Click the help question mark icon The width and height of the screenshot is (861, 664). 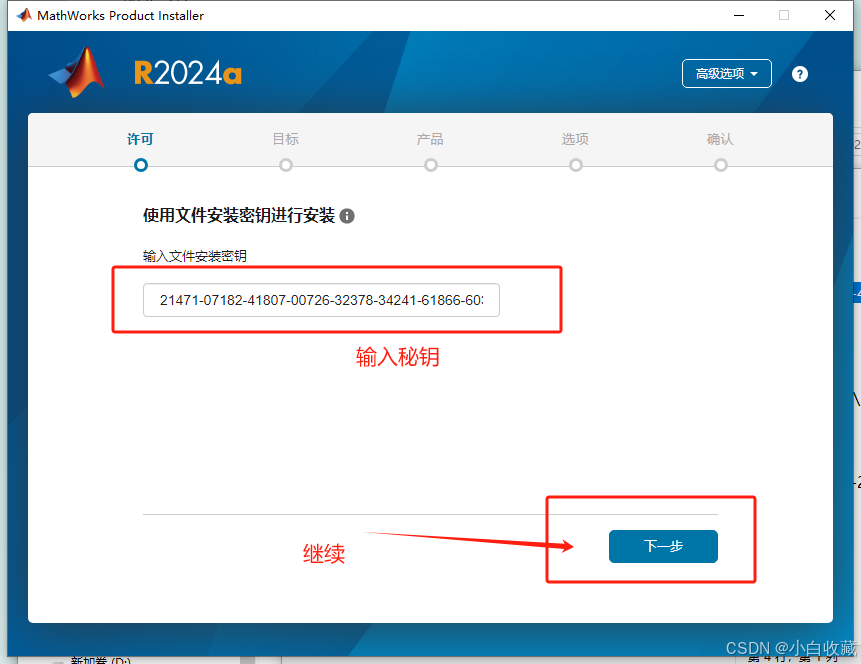click(800, 74)
